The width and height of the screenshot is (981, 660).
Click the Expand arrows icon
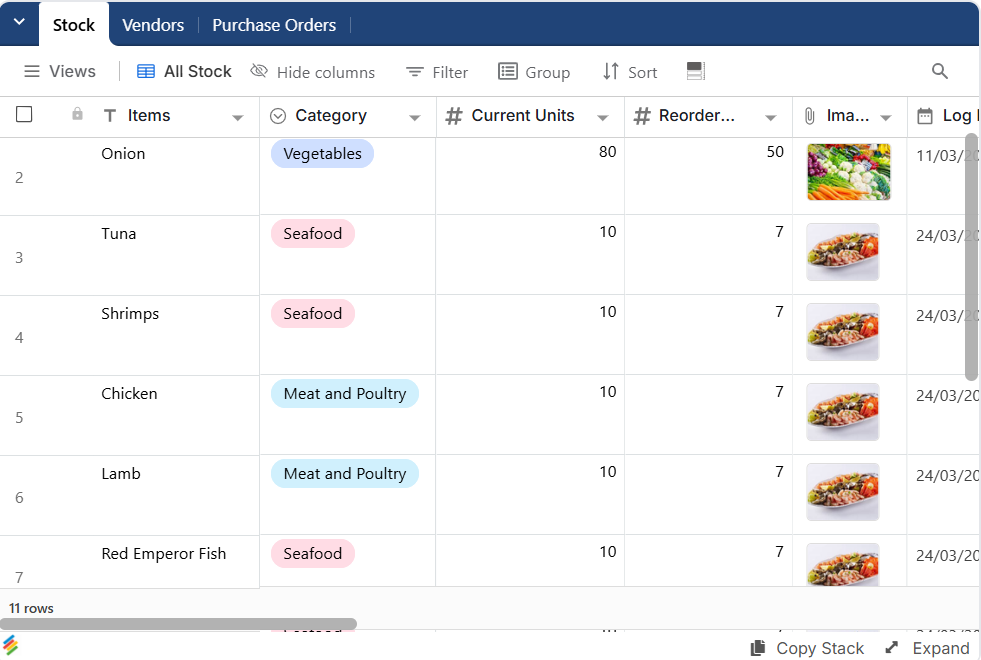[892, 647]
